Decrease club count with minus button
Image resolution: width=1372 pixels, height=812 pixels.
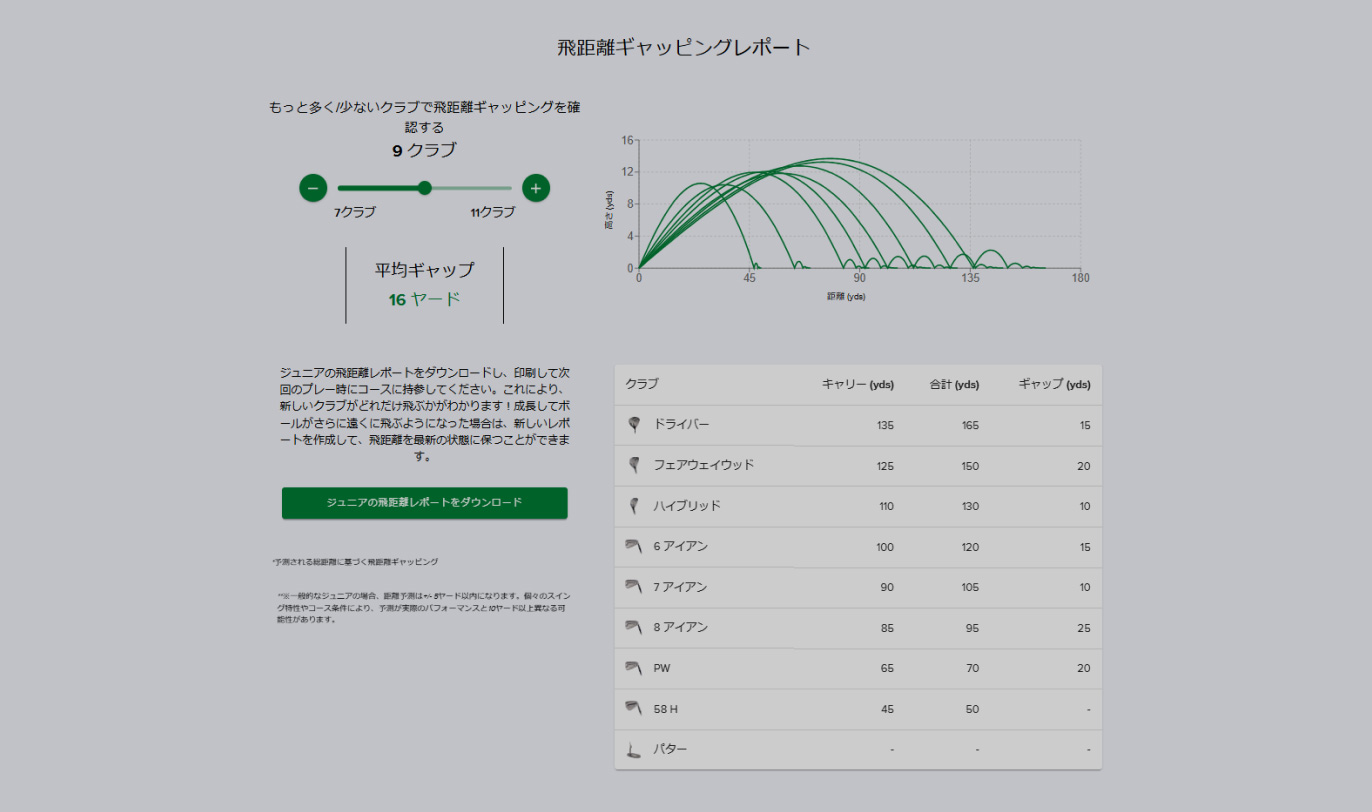click(x=313, y=188)
